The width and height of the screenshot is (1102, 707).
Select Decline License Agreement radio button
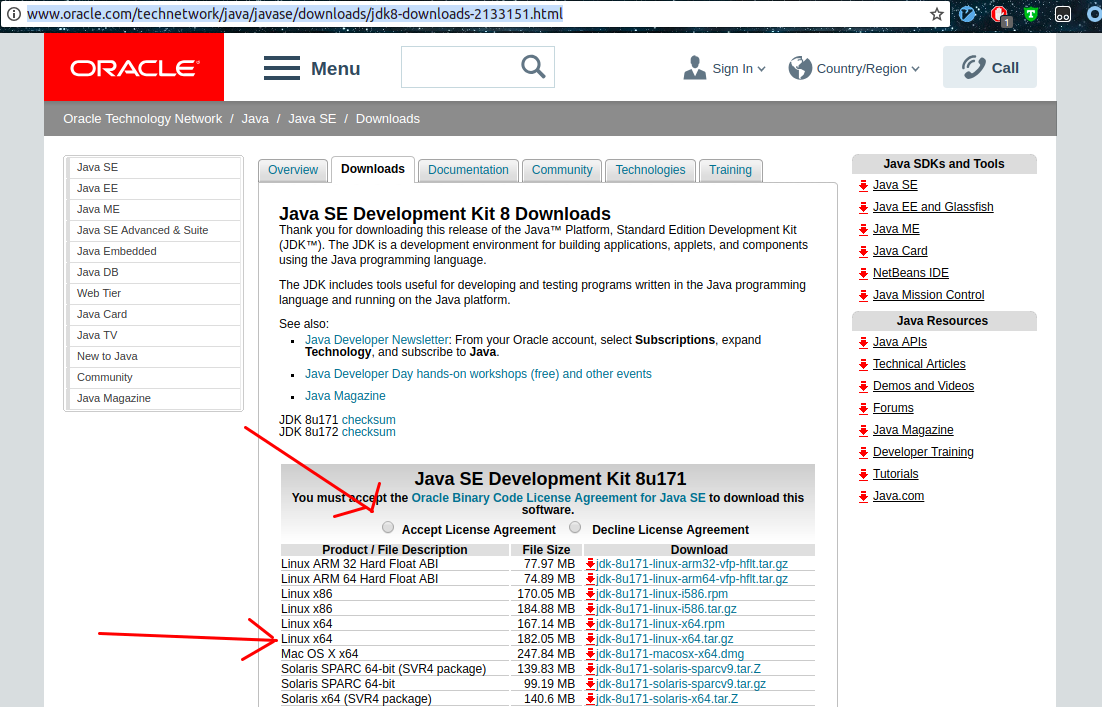(576, 527)
